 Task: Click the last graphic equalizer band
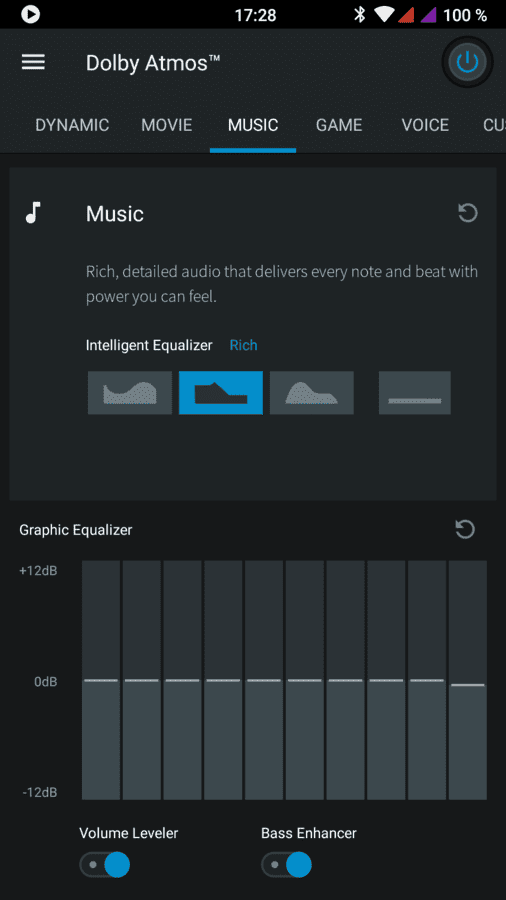click(x=468, y=680)
